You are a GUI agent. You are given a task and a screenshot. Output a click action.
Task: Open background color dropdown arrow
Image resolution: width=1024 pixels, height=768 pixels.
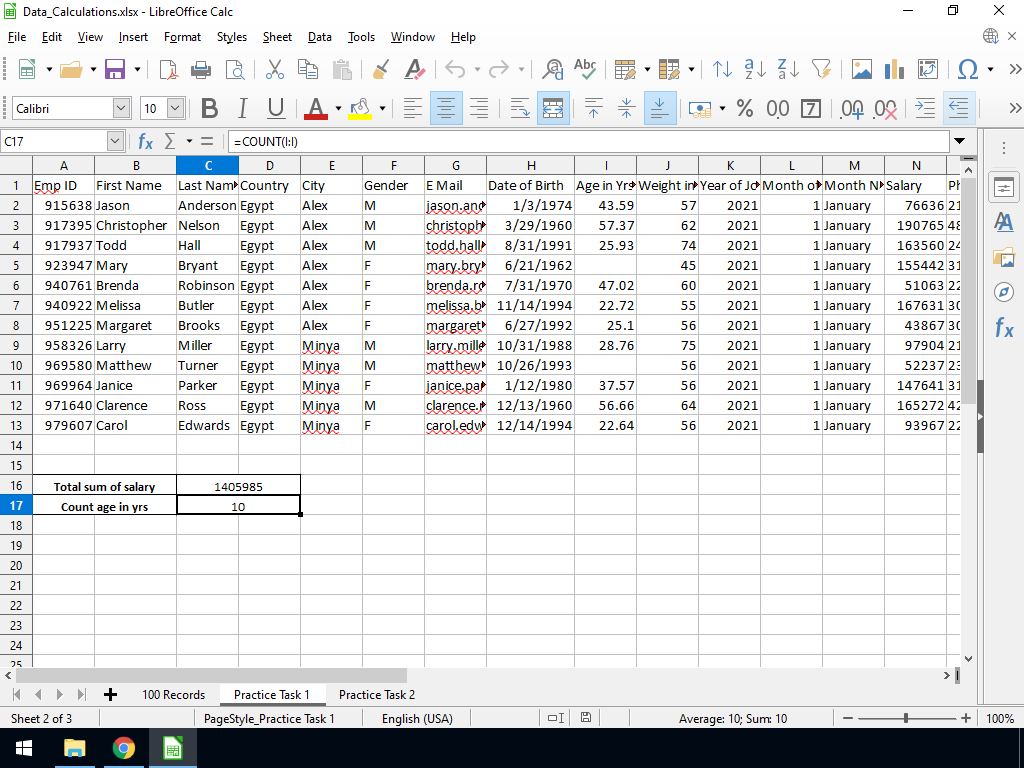point(382,108)
